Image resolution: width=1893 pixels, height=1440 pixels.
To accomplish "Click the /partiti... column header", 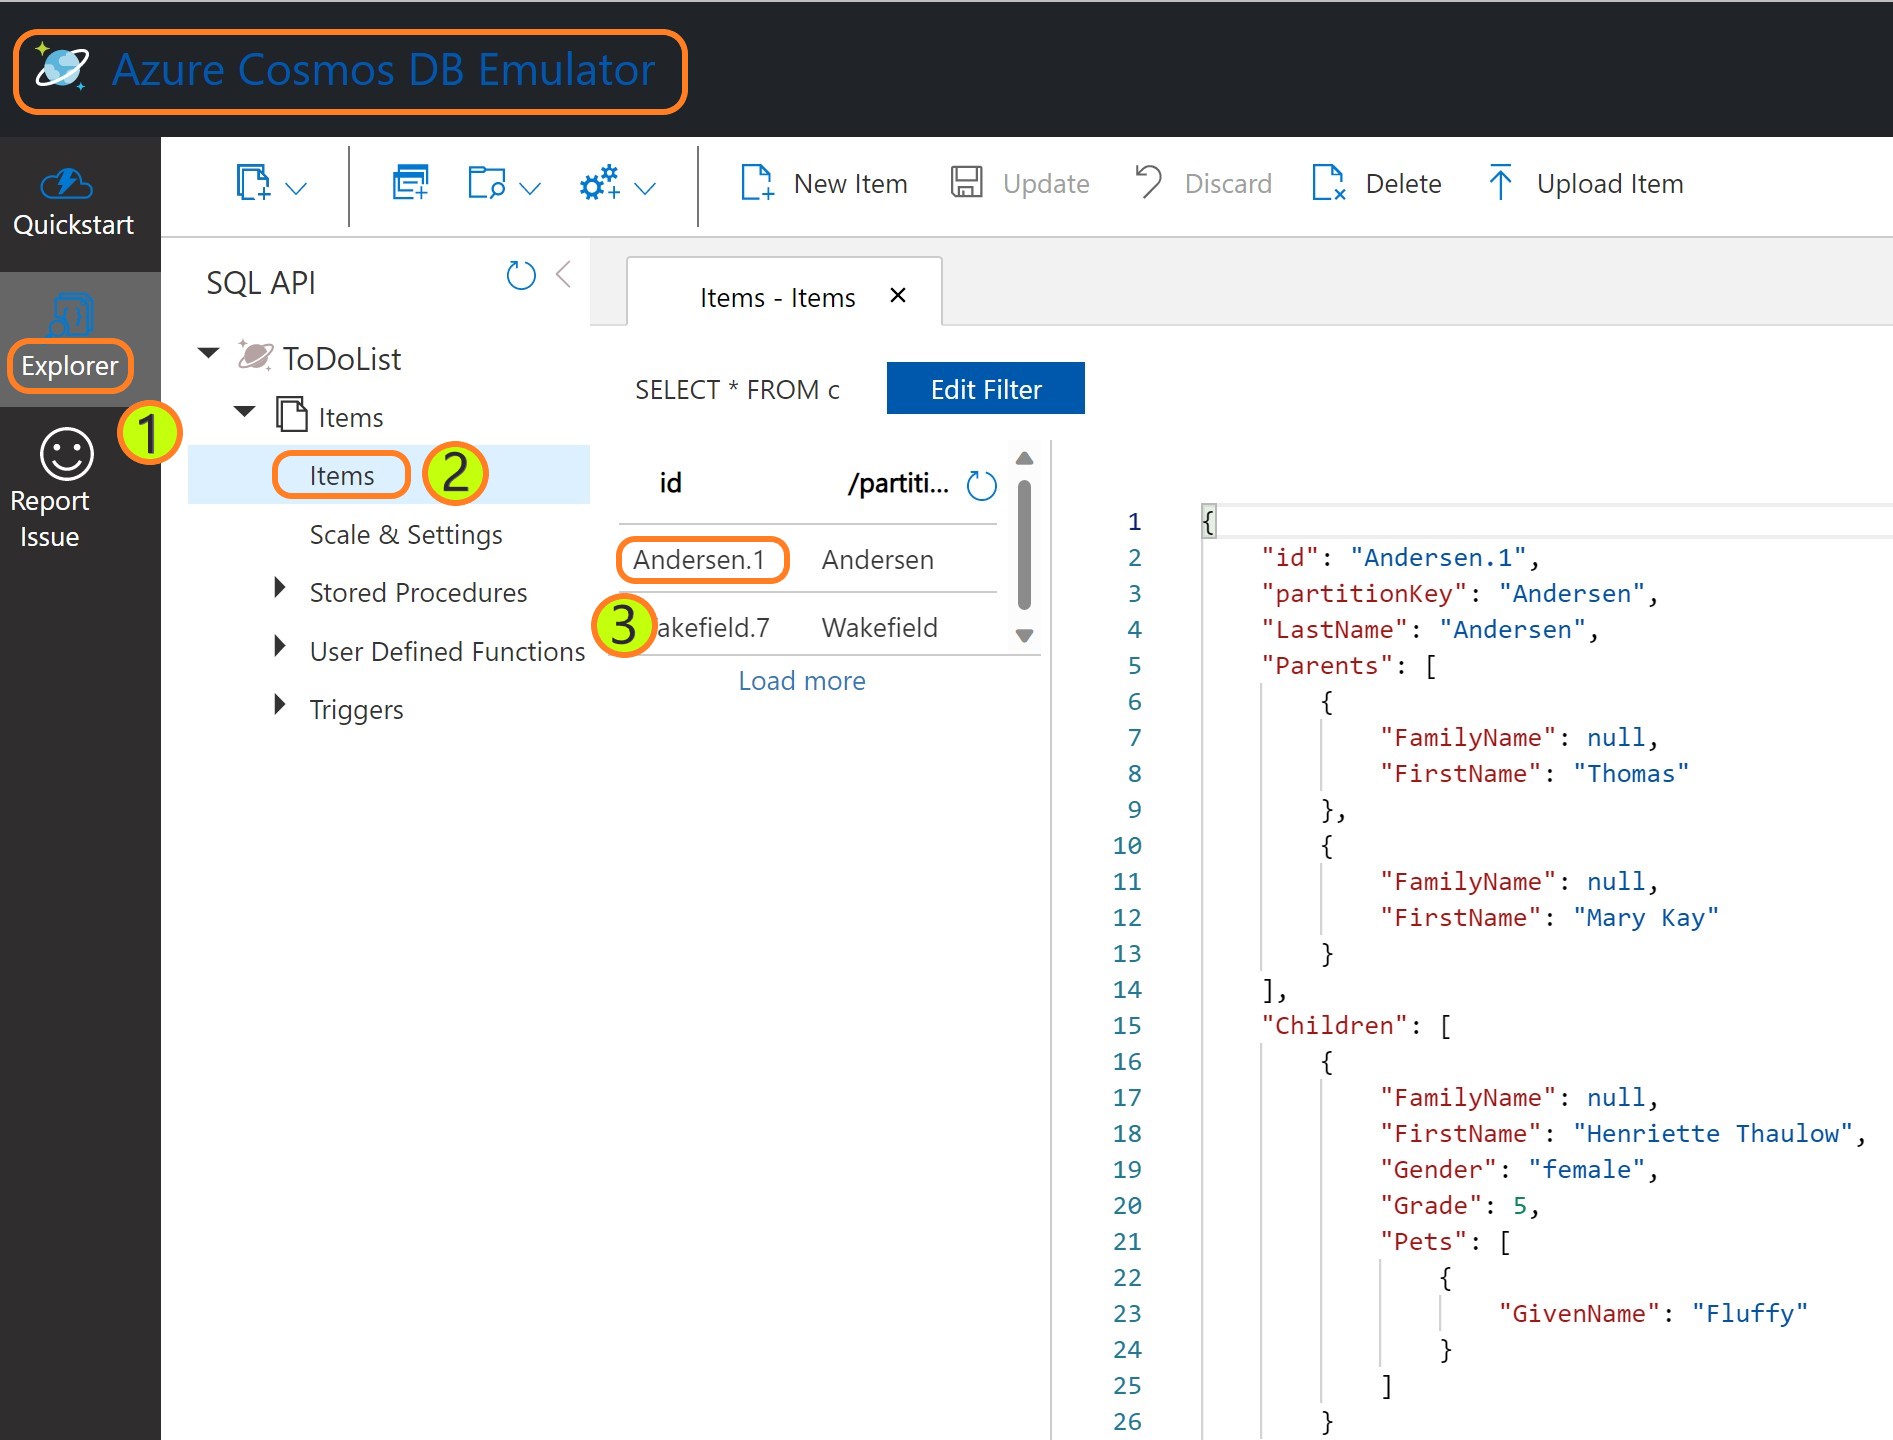I will [898, 483].
